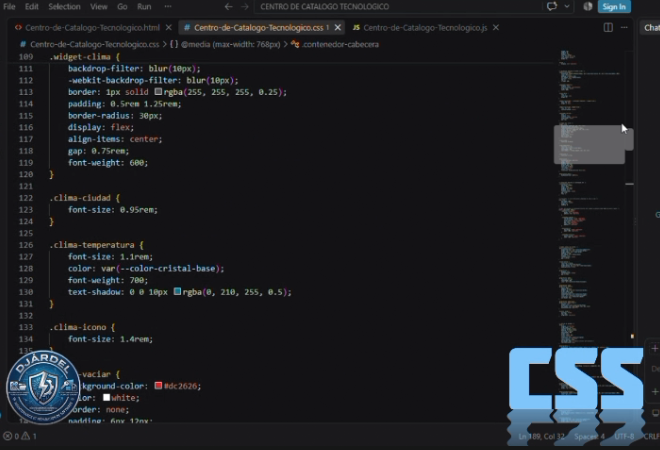Click the .widget-clima selector text
Screen dimensions: 660x450
click(80, 57)
